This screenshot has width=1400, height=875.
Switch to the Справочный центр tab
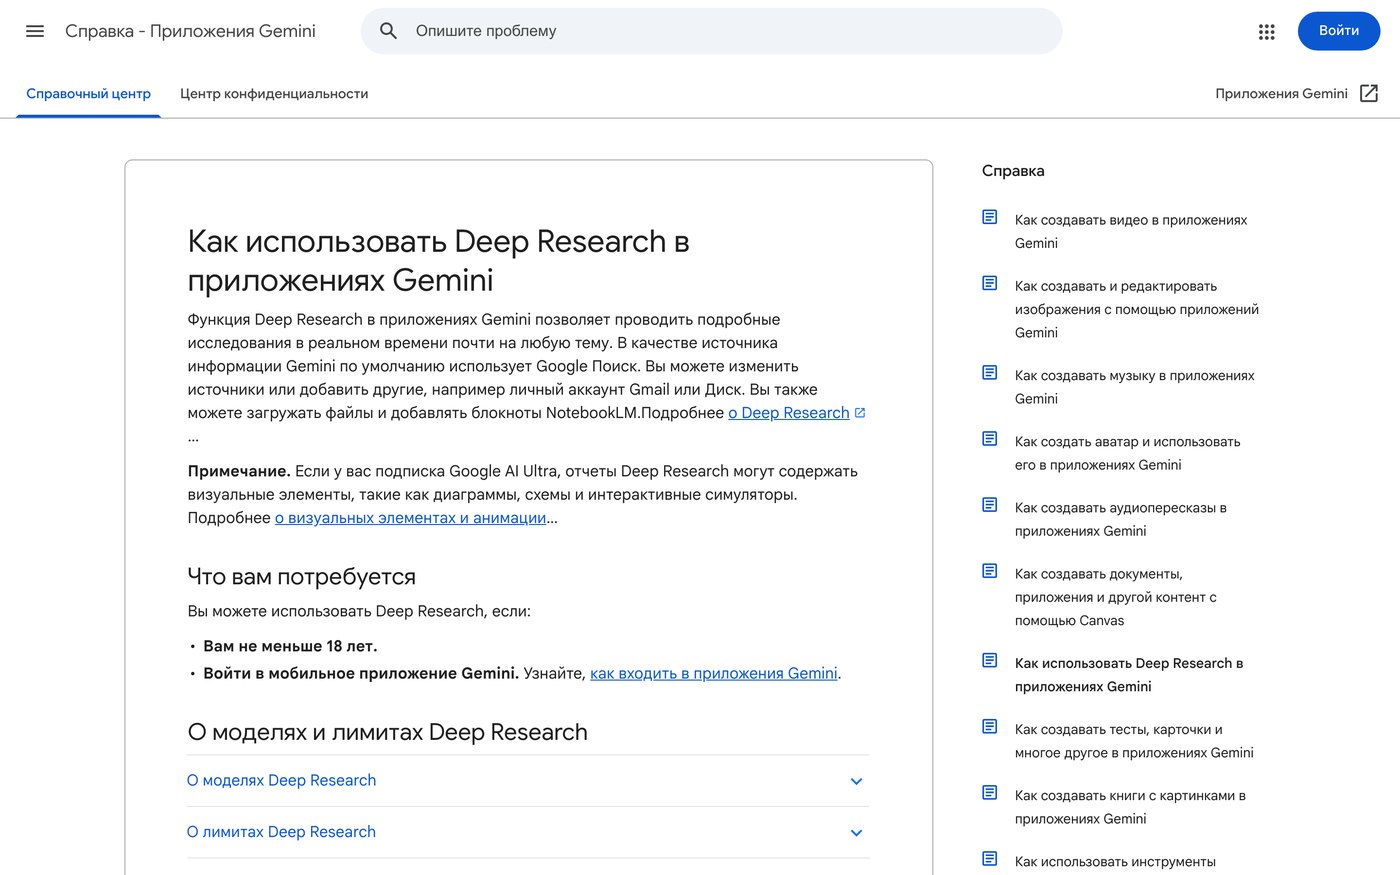point(88,94)
